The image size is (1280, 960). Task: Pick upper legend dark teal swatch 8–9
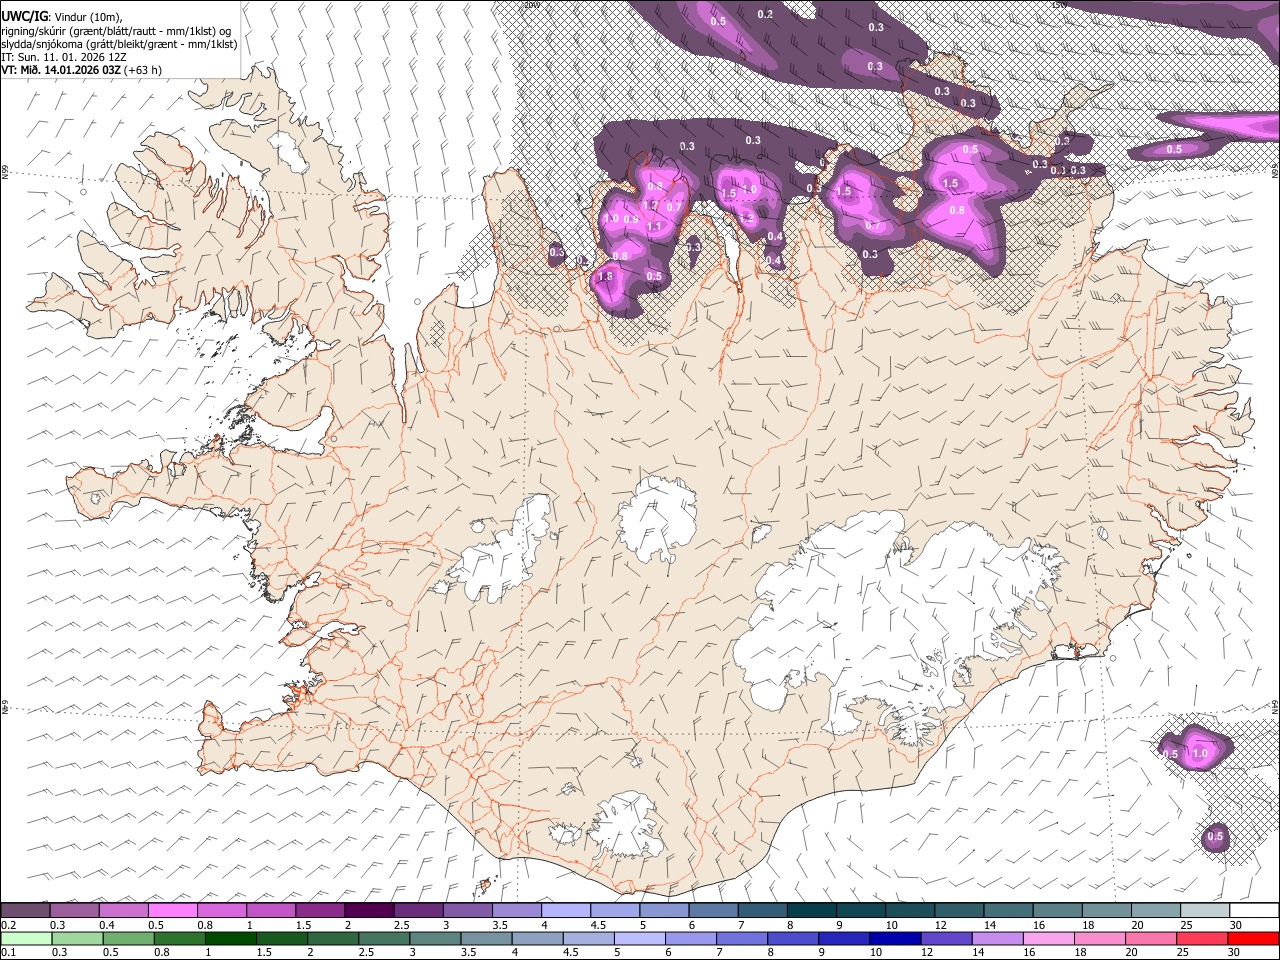pos(812,910)
